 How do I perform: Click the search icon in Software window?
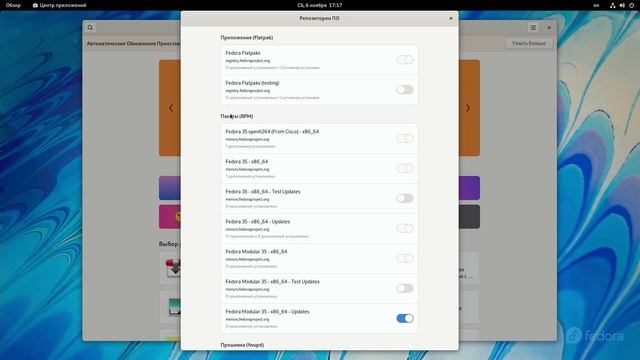90,28
